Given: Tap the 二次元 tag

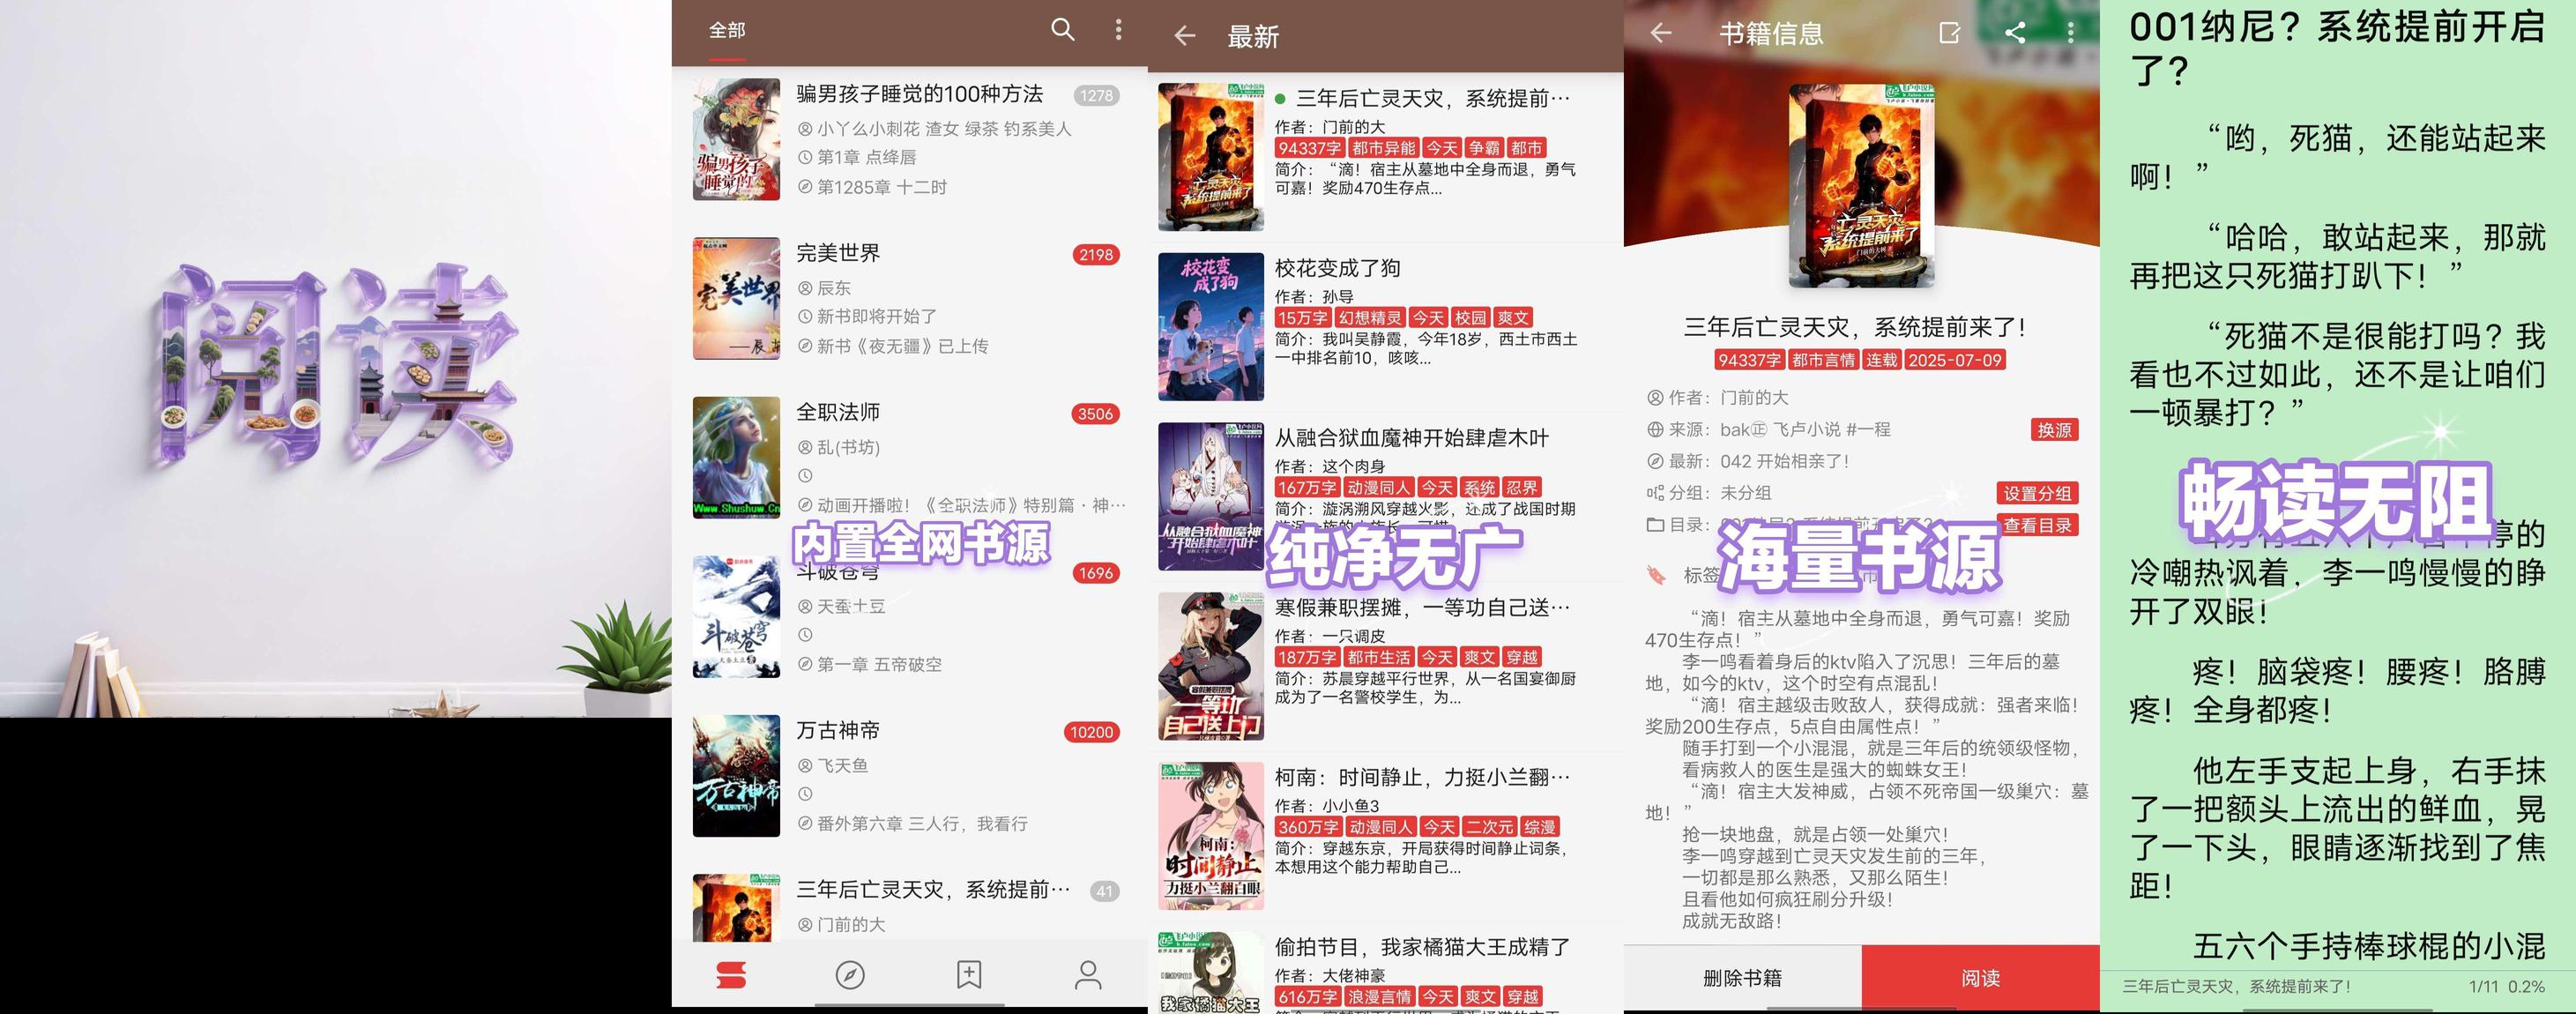Looking at the screenshot, I should pos(1489,827).
